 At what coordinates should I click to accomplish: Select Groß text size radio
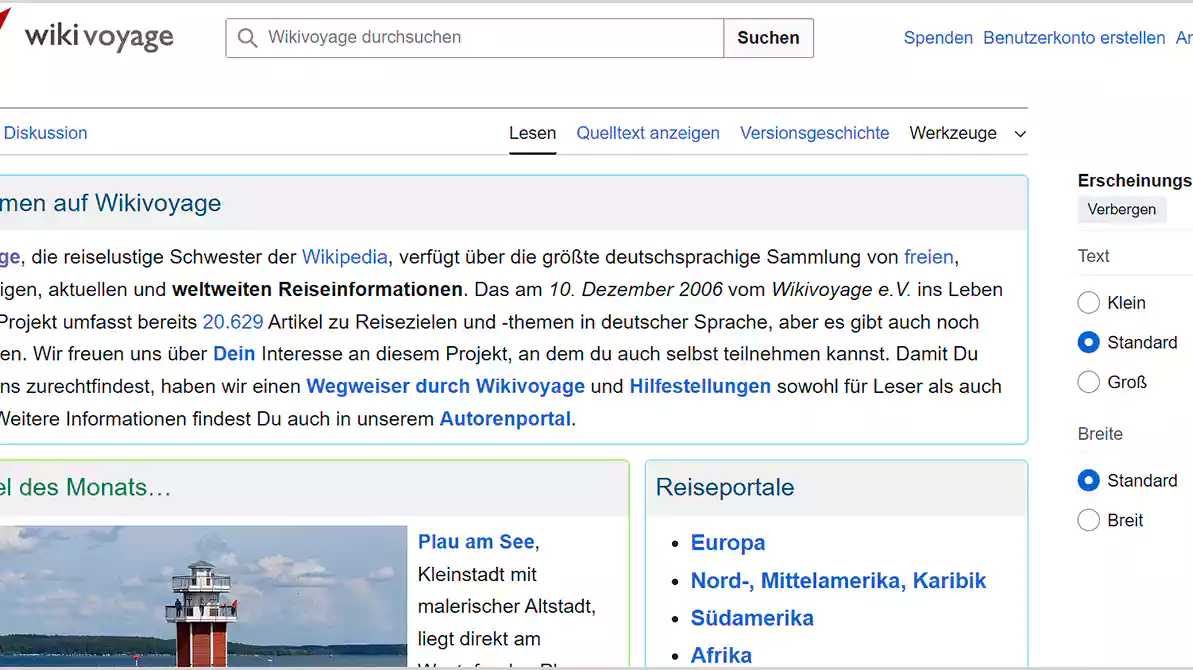pyautogui.click(x=1089, y=382)
